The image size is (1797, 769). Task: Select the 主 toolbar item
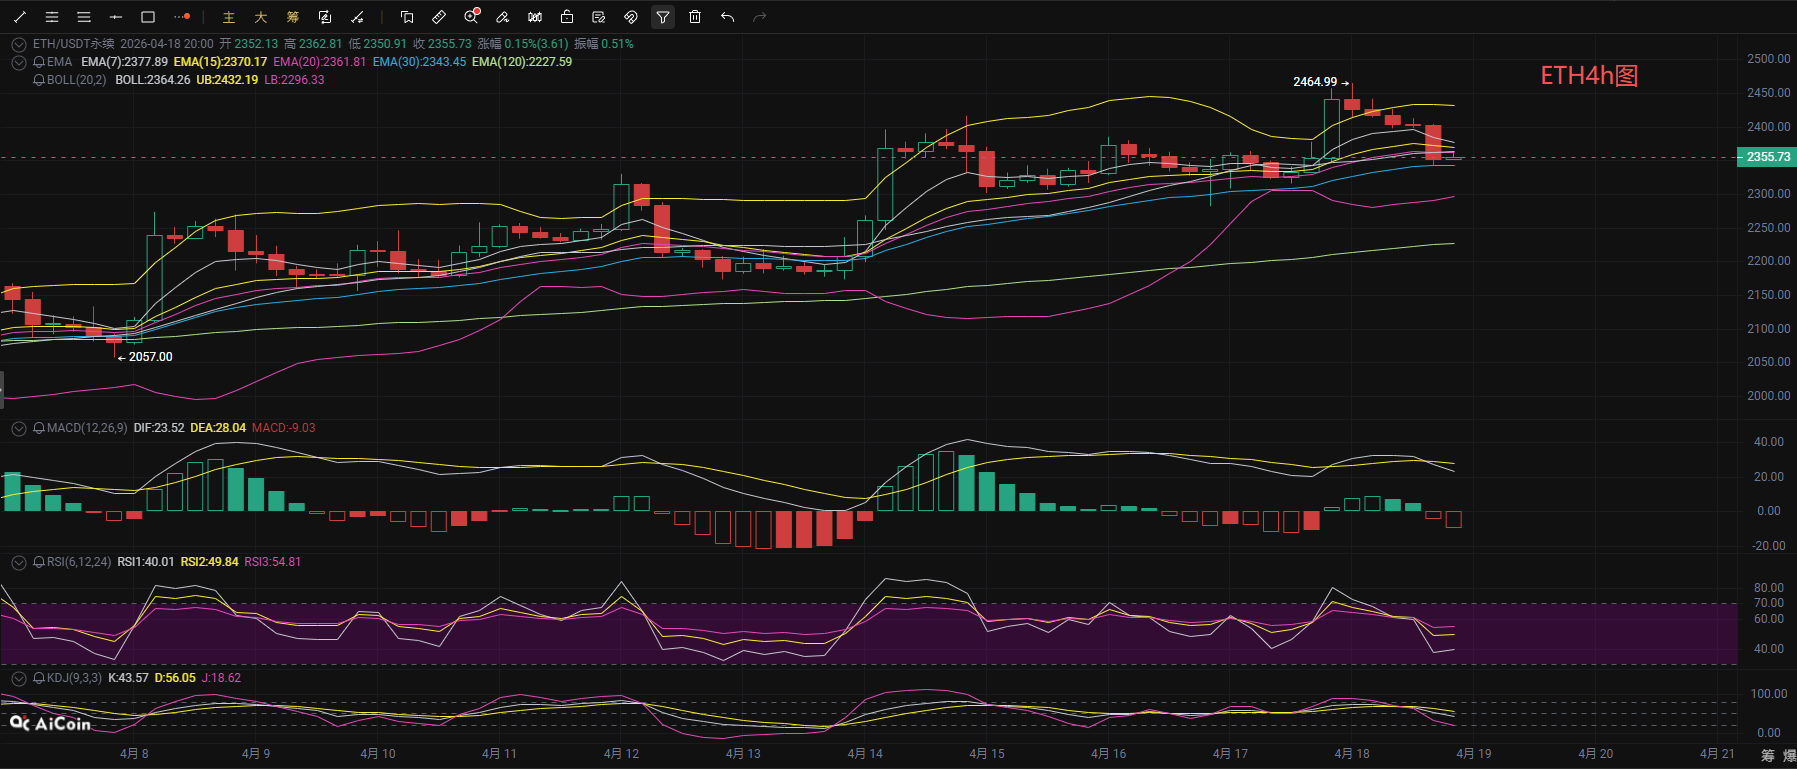click(229, 17)
